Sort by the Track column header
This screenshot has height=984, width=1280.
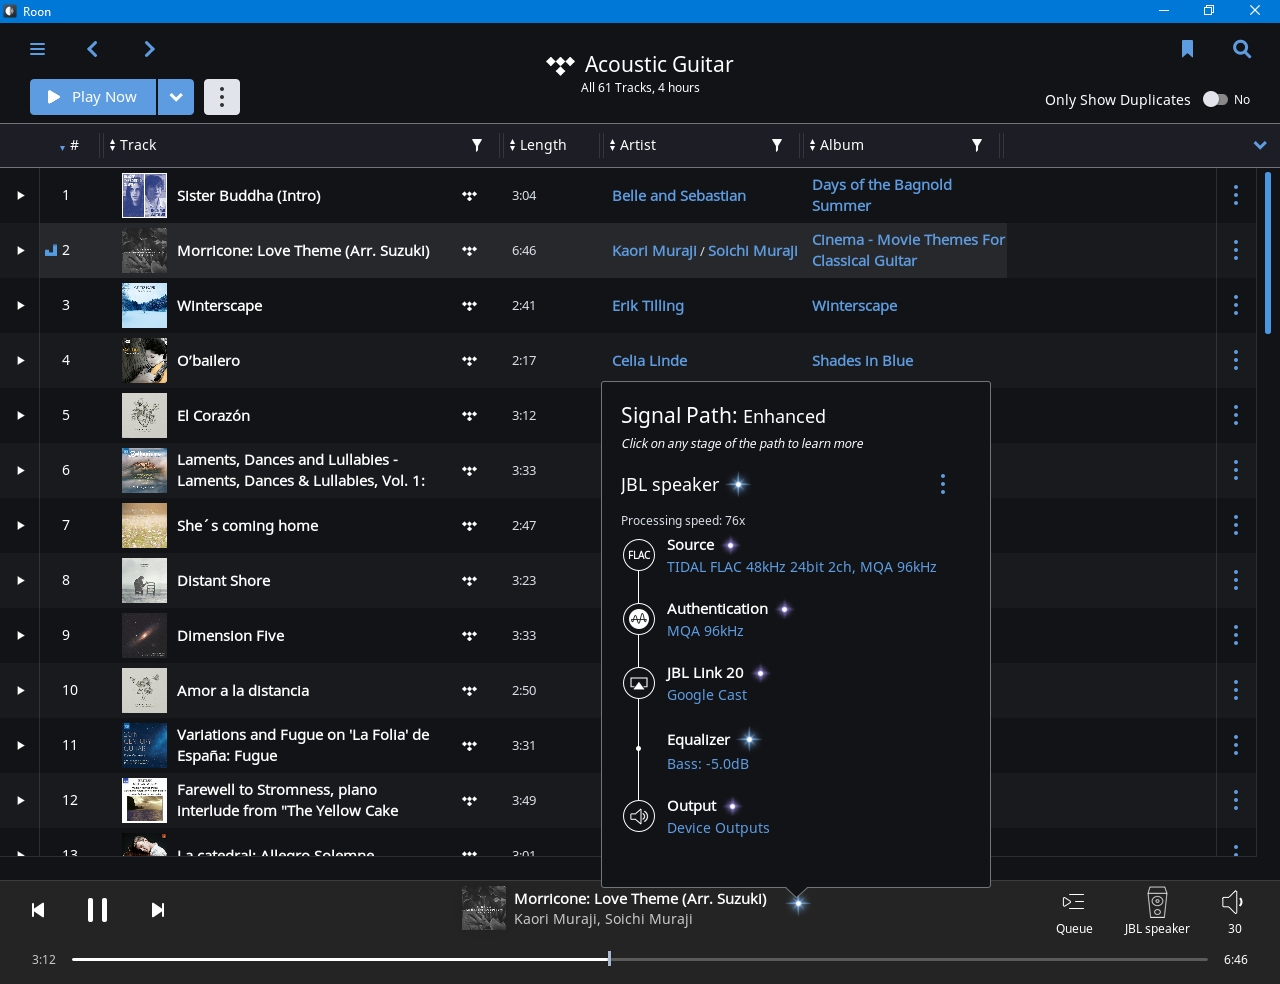[132, 145]
